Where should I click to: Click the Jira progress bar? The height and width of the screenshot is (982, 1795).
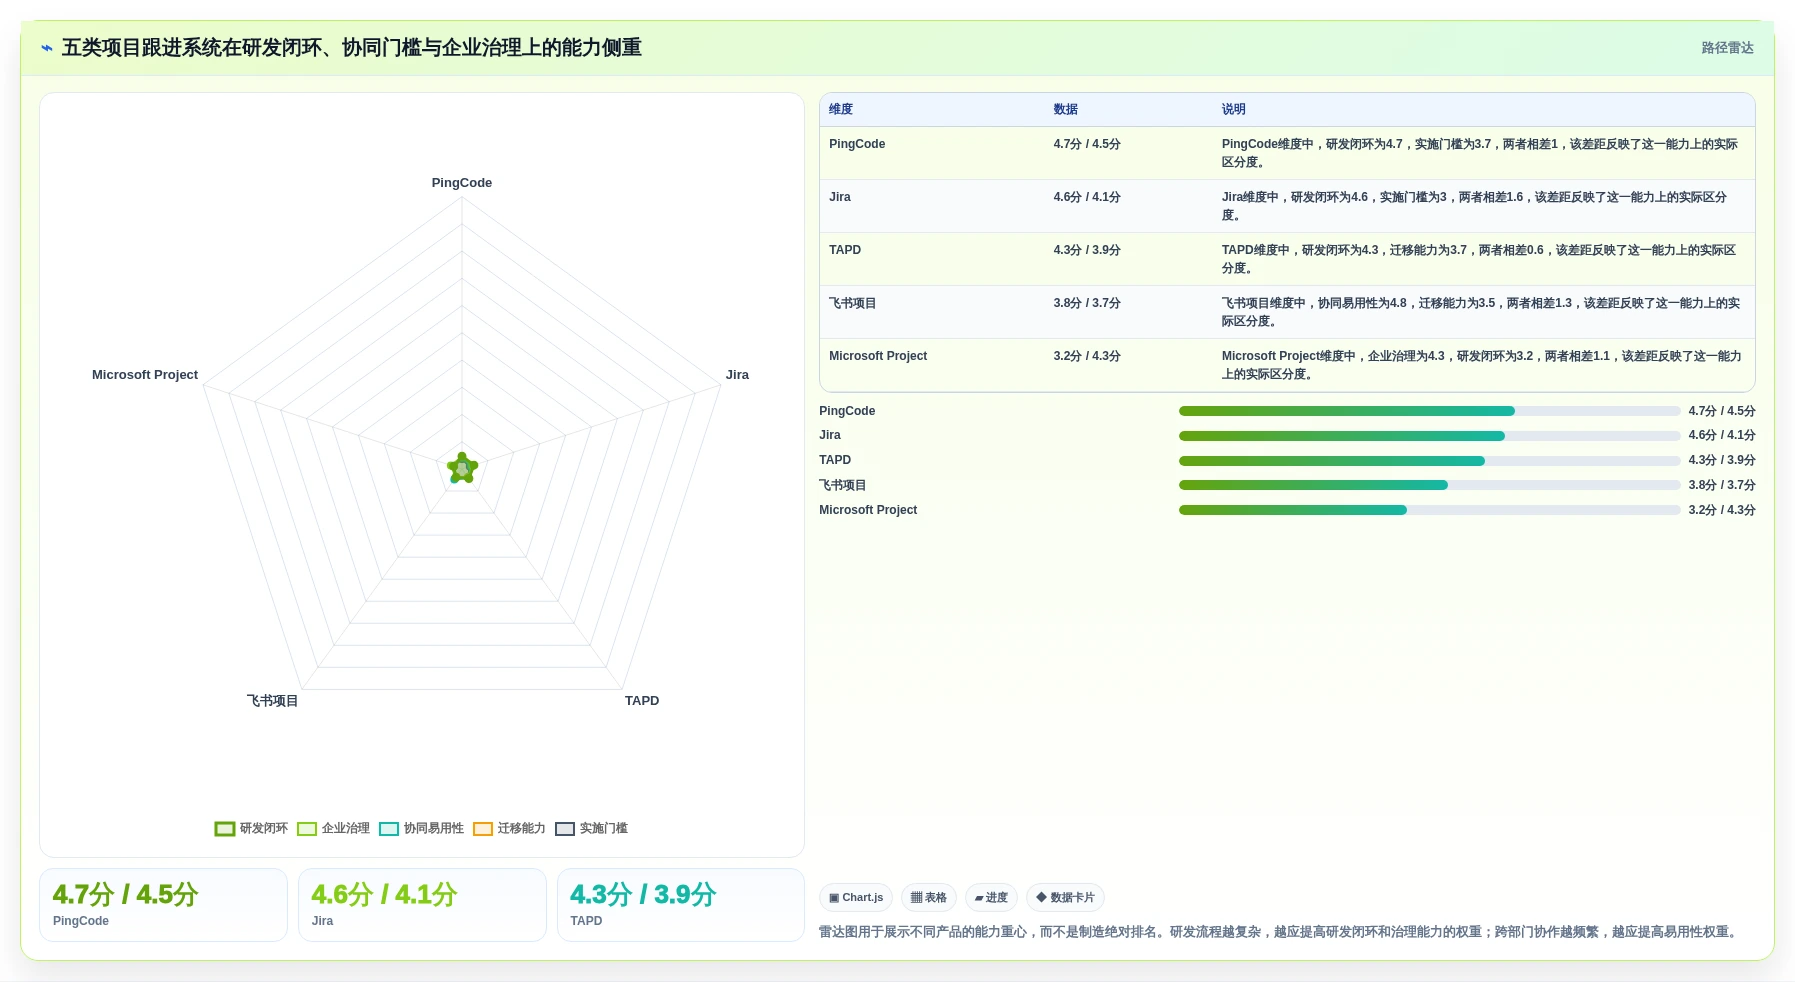1429,436
